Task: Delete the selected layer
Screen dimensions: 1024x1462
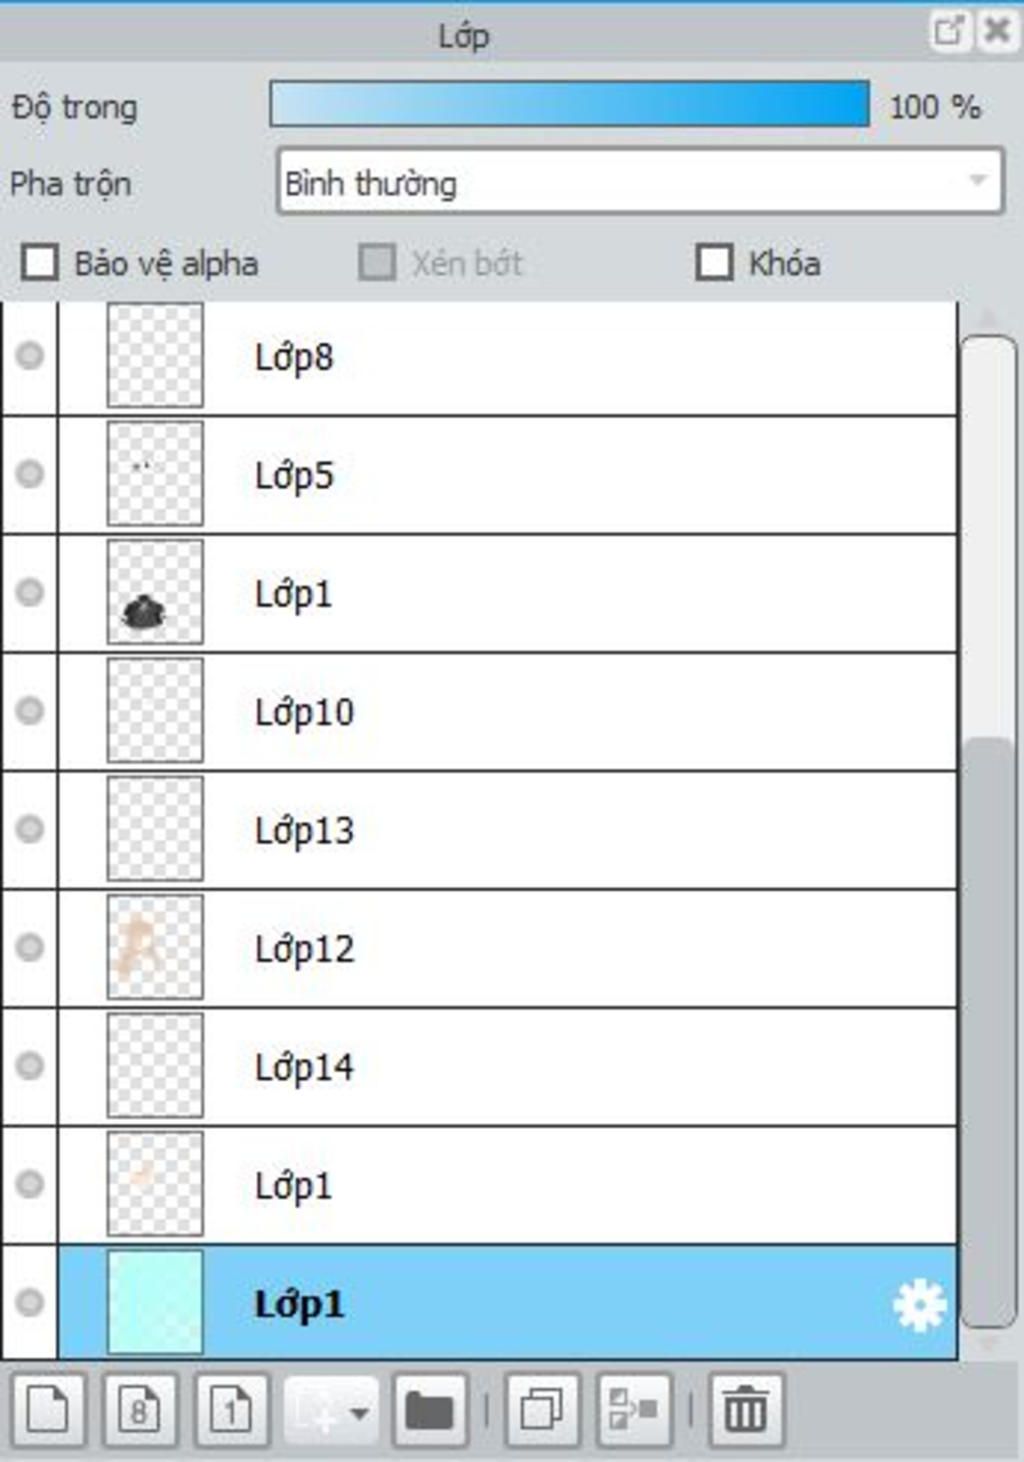Action: tap(745, 1411)
